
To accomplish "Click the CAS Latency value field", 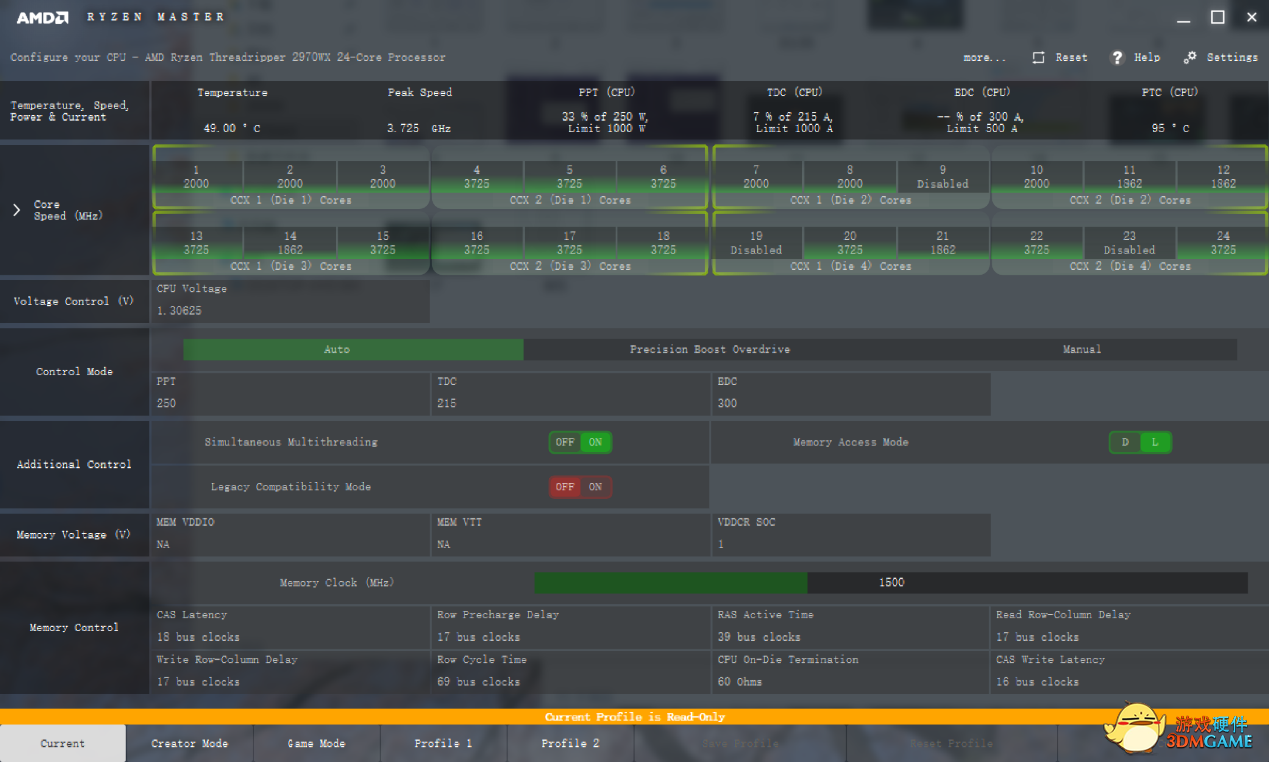I will (291, 627).
